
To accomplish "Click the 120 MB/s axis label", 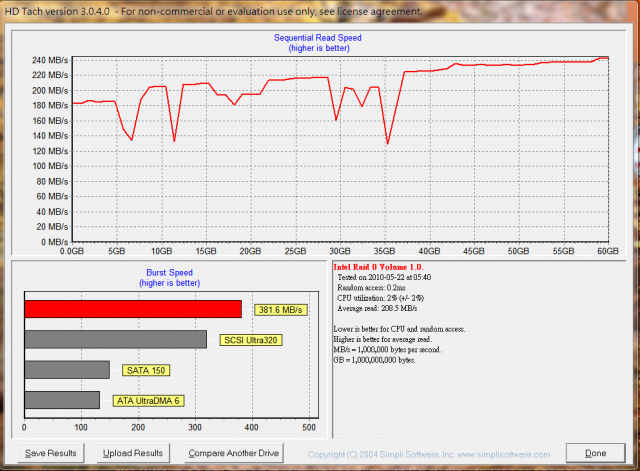I will (50, 151).
